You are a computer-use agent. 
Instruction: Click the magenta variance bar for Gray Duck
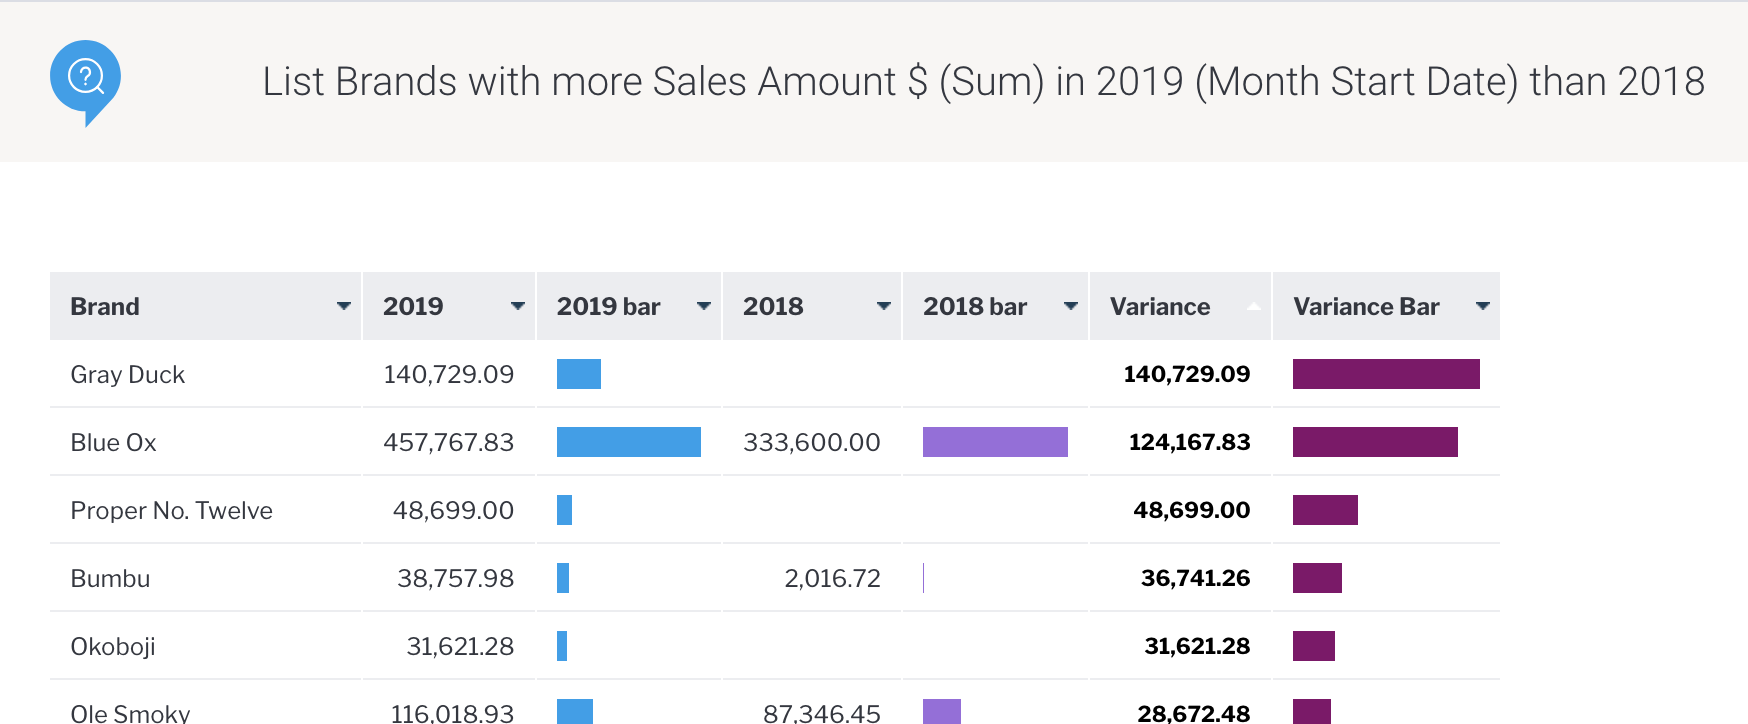(x=1386, y=374)
